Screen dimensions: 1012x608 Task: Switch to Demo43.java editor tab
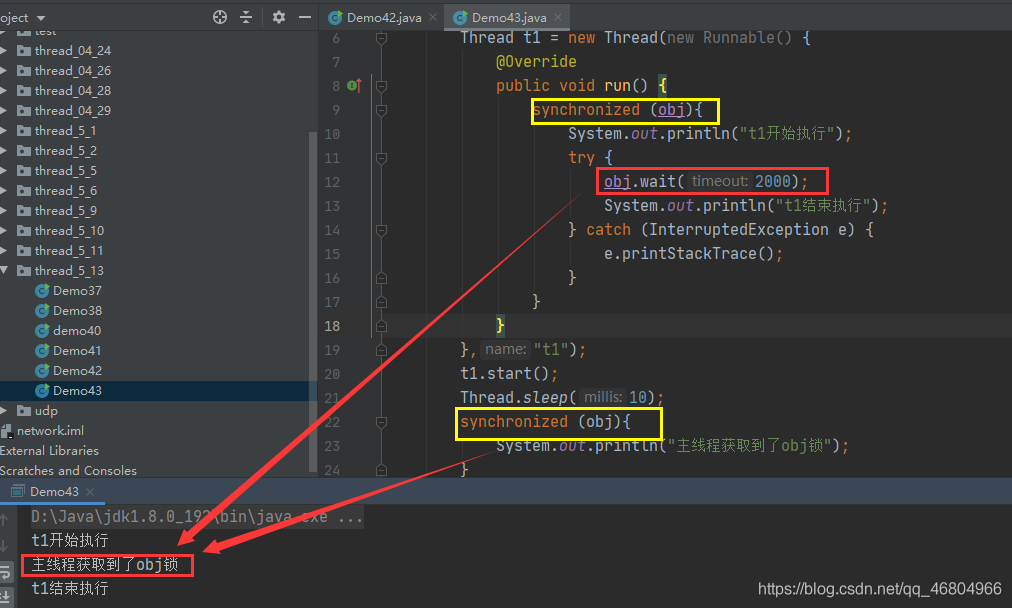point(509,17)
